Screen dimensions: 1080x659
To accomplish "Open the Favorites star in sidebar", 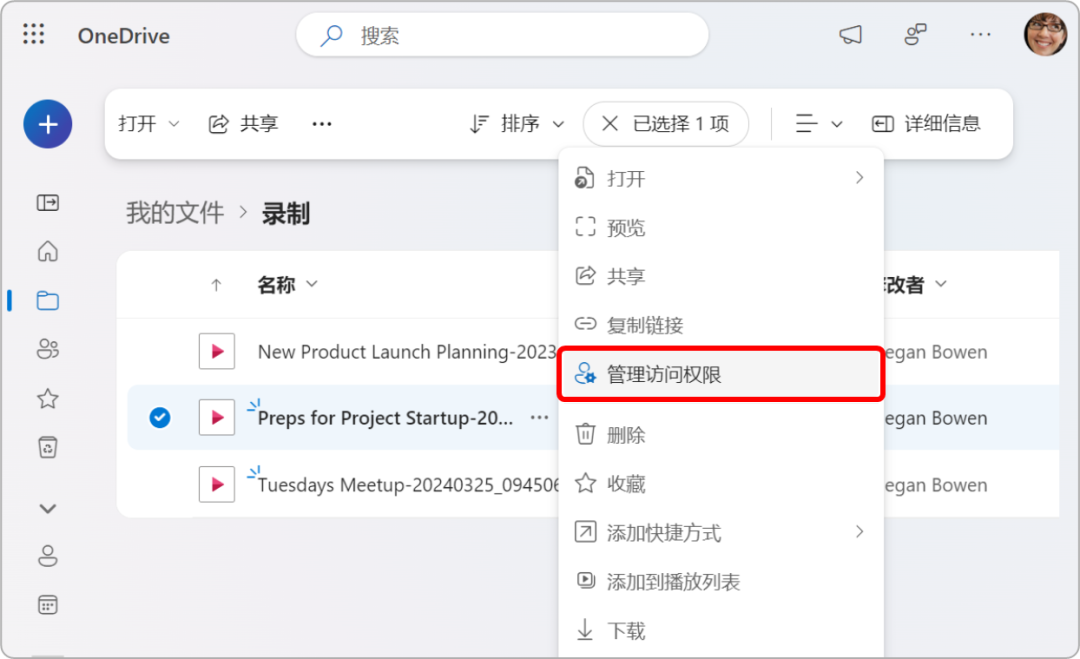I will 47,398.
